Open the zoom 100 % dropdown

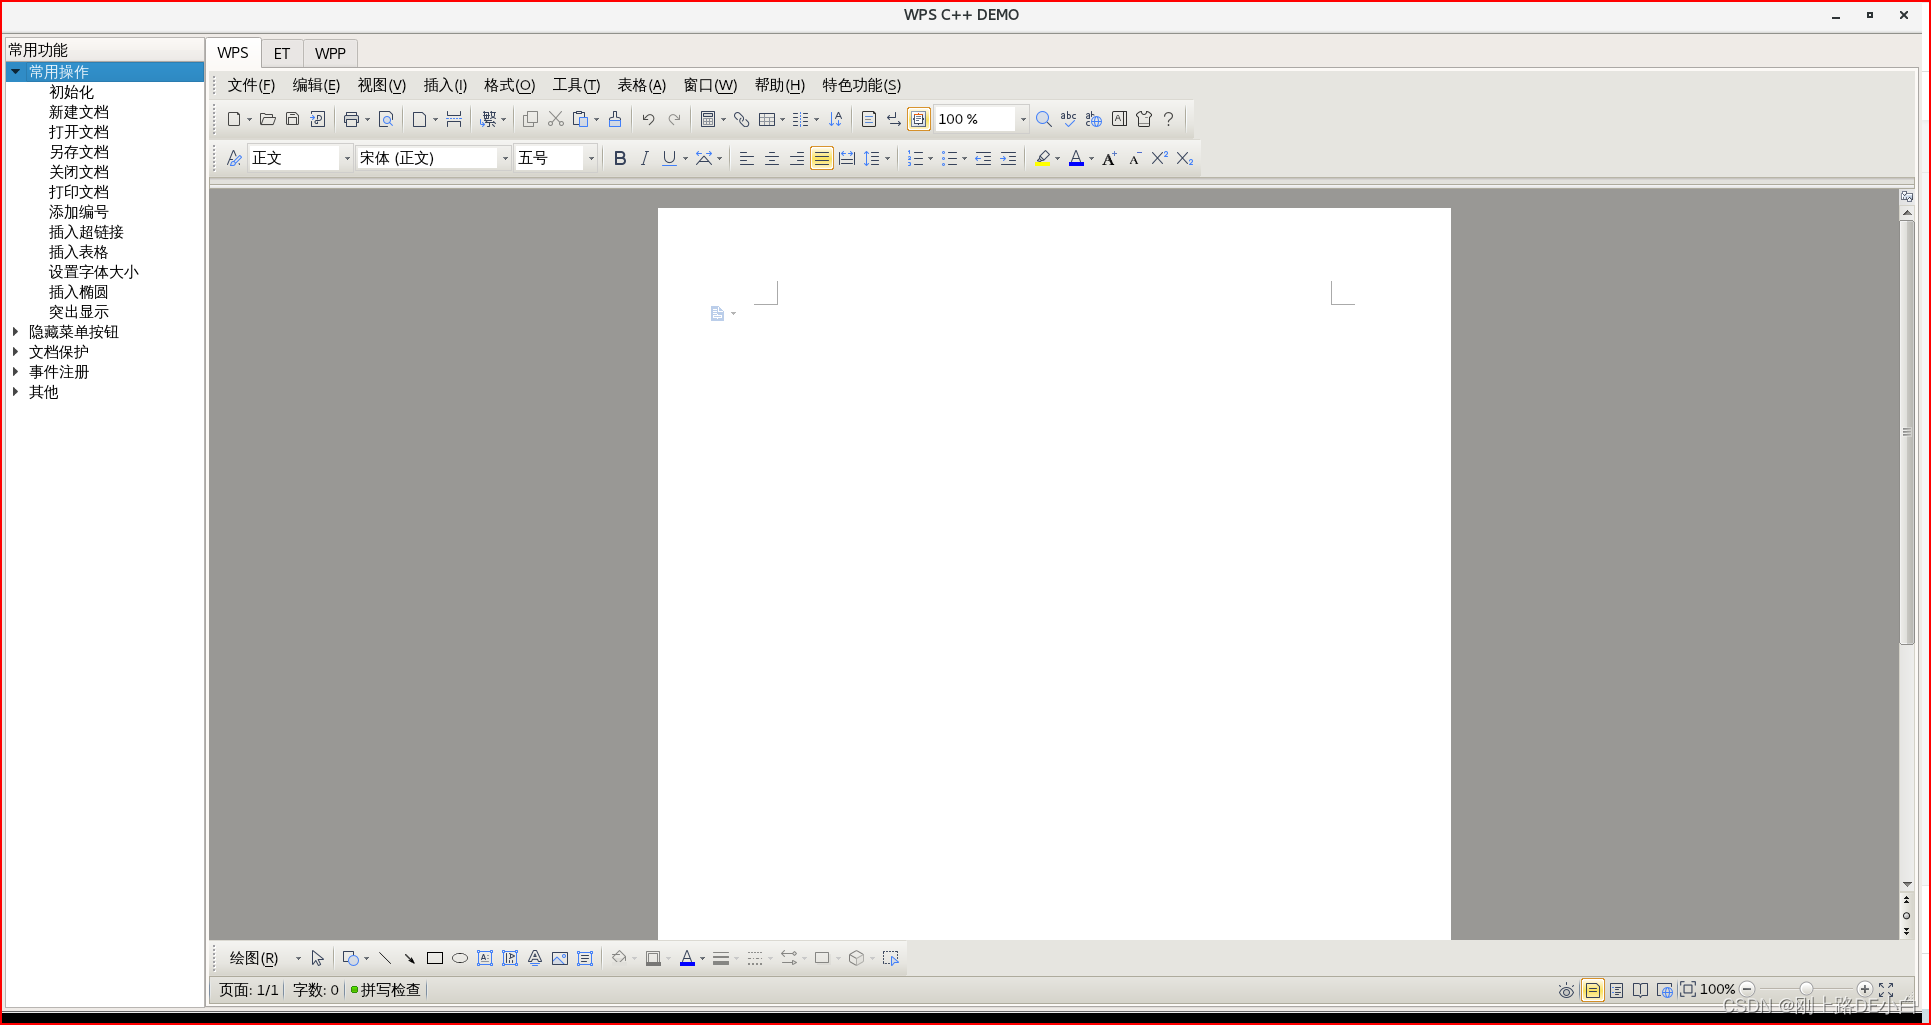pos(1022,119)
